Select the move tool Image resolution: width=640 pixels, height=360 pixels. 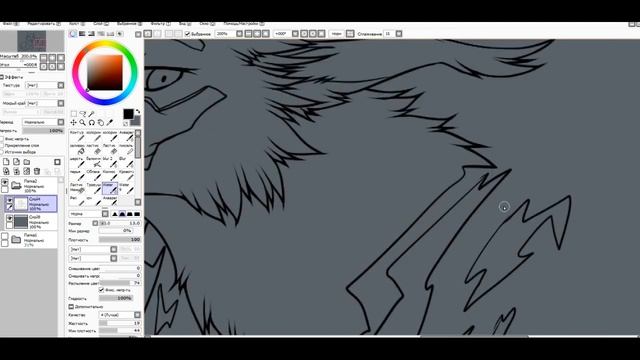click(73, 122)
